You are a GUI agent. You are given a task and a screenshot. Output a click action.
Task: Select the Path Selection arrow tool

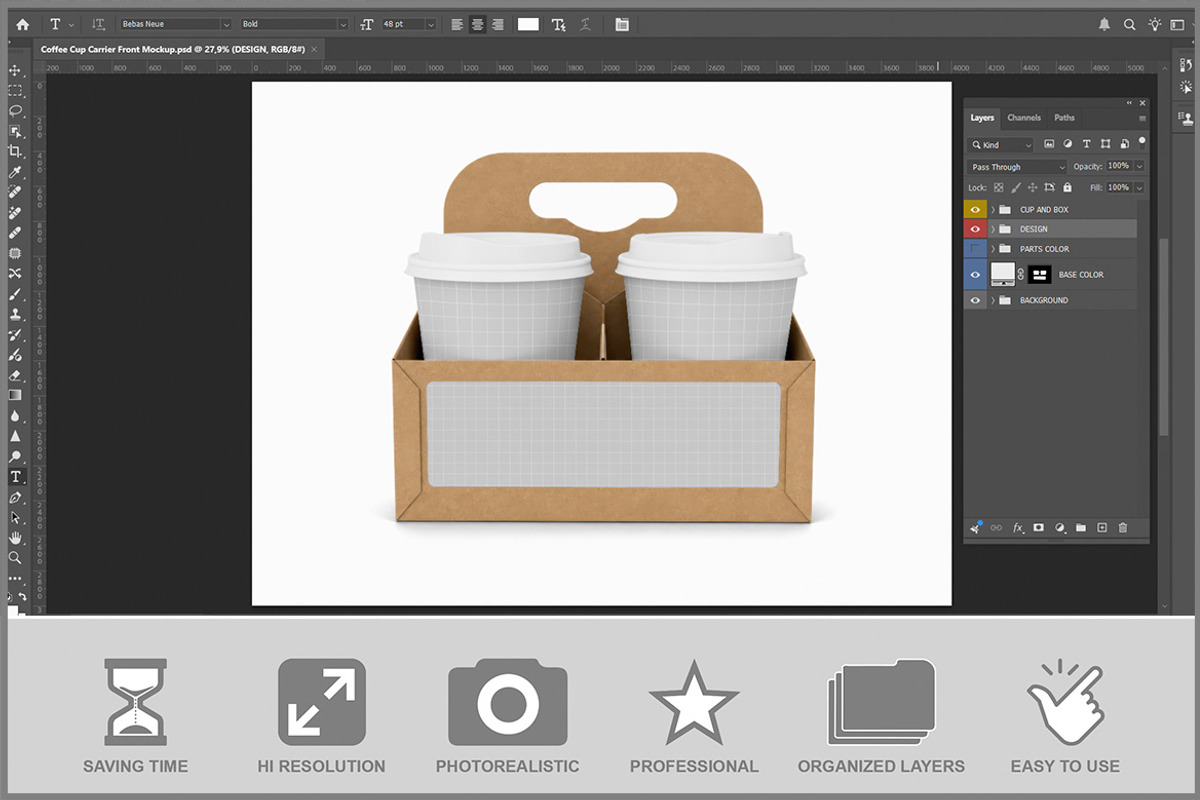15,517
